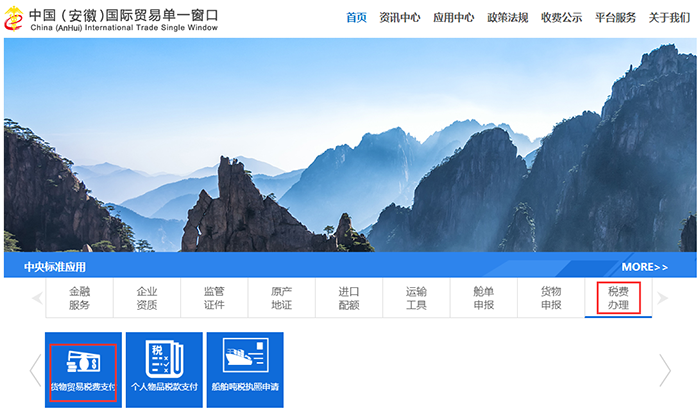This screenshot has width=700, height=420.
Task: Switch to 金融服务 tab
Action: point(79,298)
